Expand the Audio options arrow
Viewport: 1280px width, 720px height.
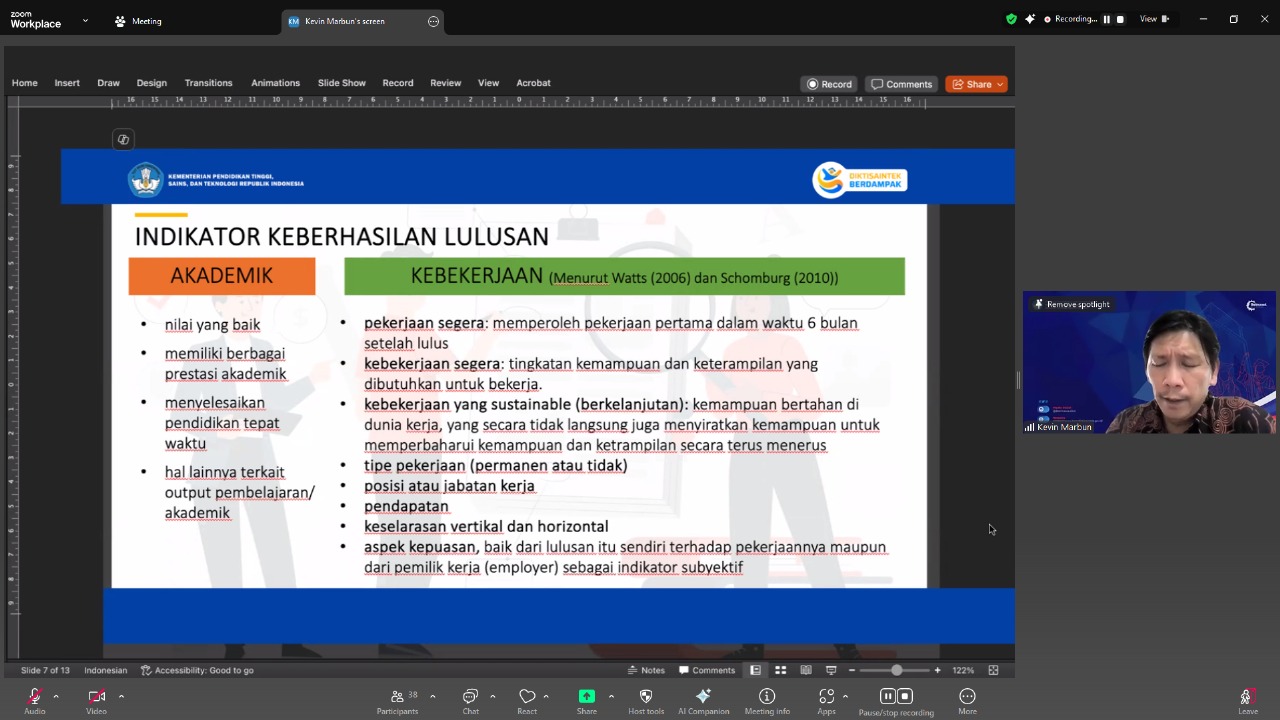tap(56, 696)
